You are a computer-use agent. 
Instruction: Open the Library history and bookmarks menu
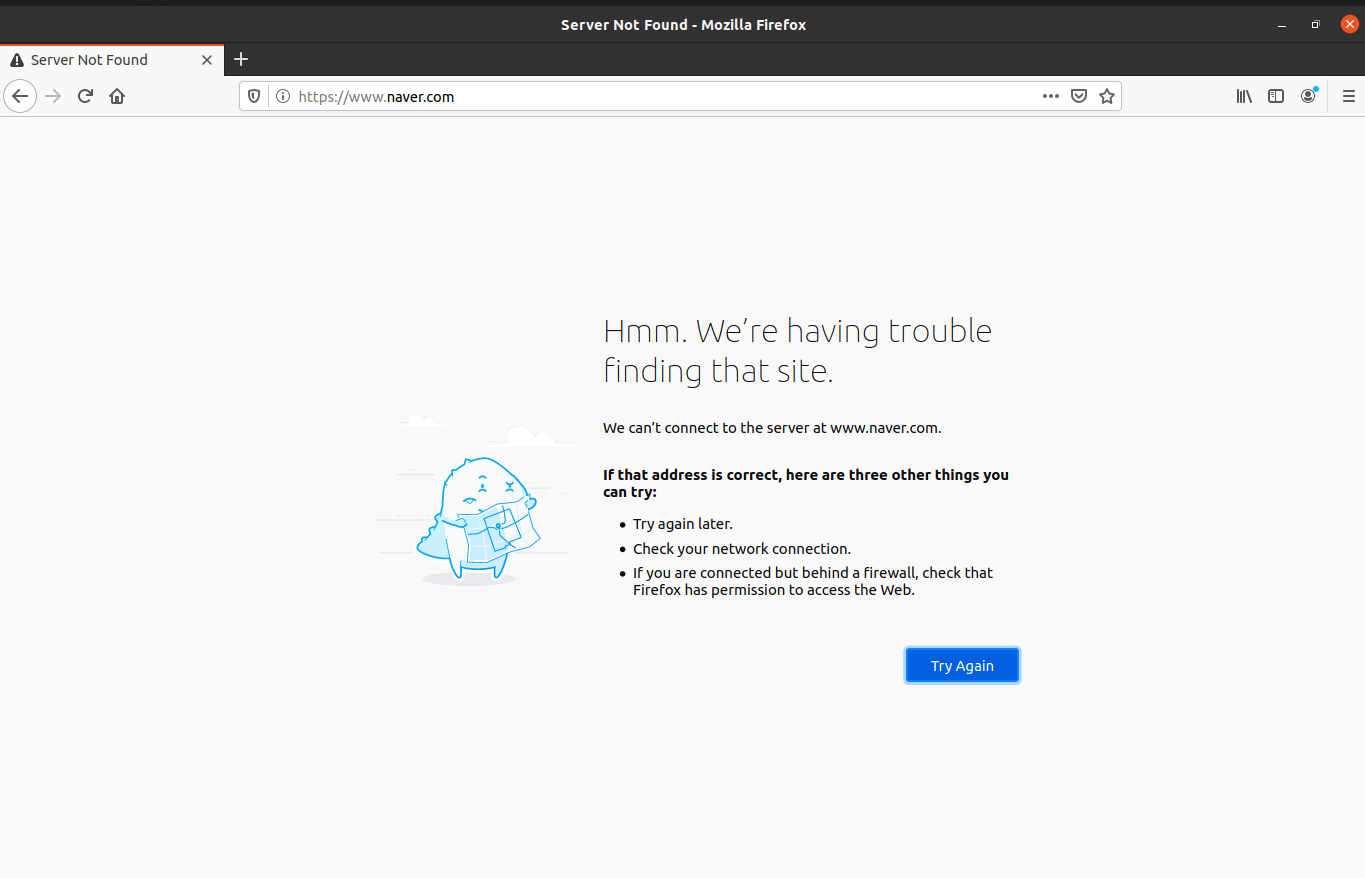(x=1244, y=96)
